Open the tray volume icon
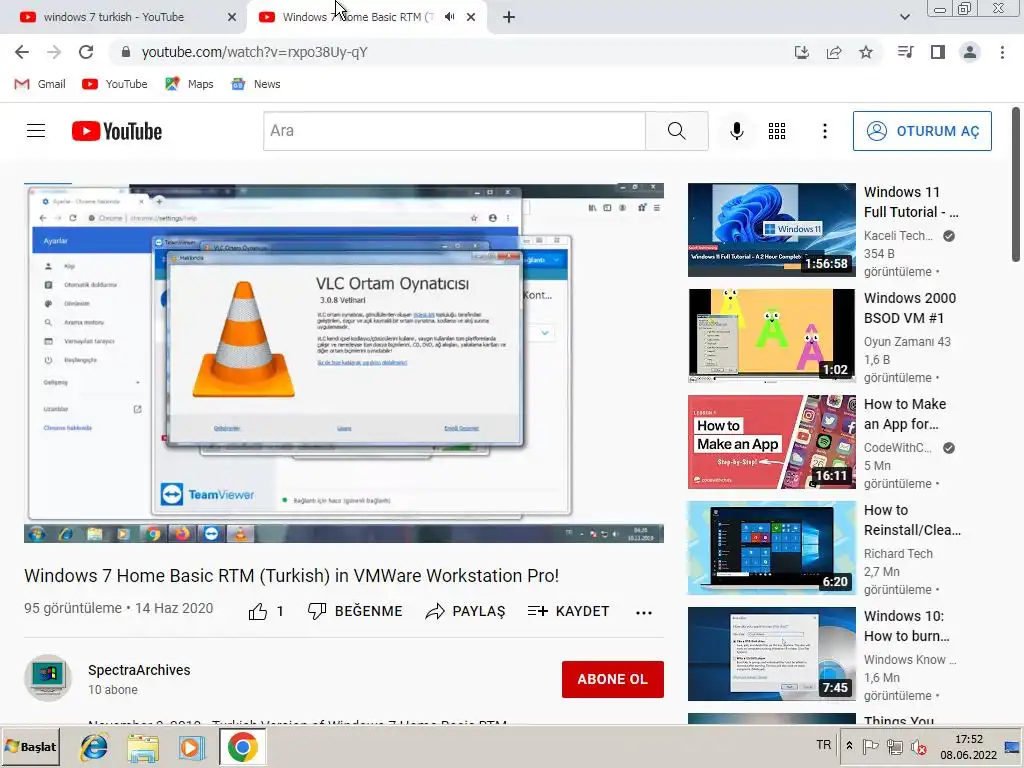 919,747
